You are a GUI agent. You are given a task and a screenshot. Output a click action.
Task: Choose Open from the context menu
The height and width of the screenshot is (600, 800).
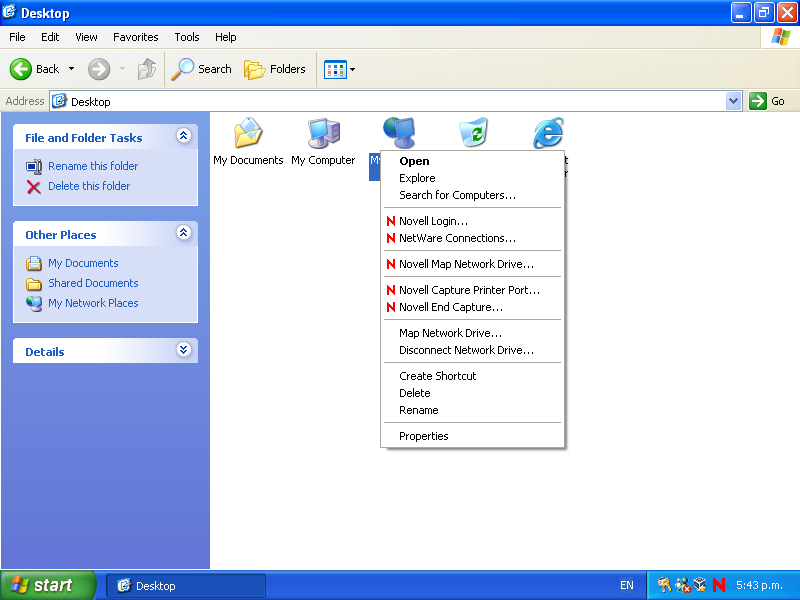[x=472, y=161]
